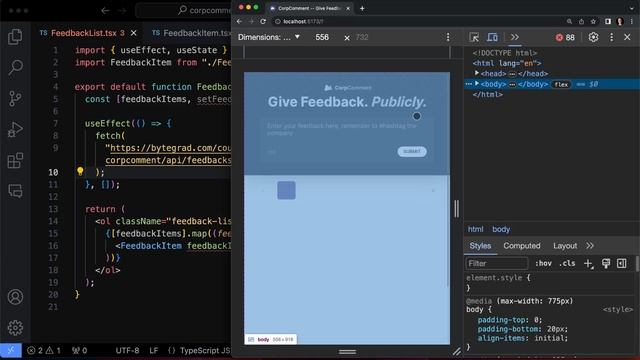The image size is (640, 360).
Task: Expand the body element node
Action: 477,84
